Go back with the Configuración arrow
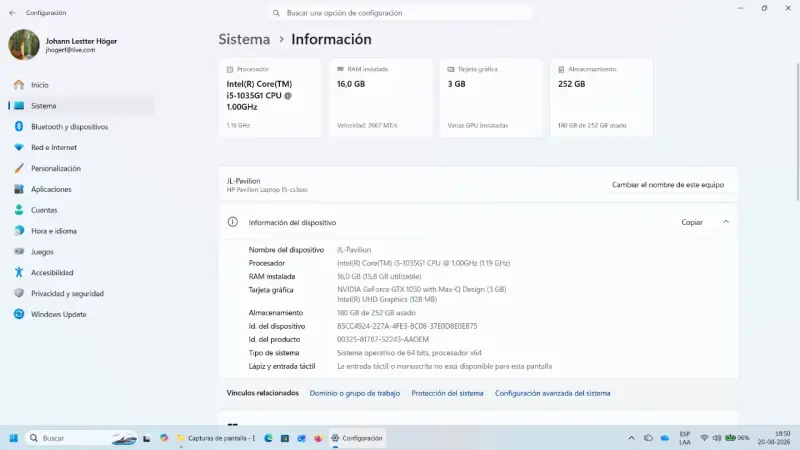The width and height of the screenshot is (800, 450). (12, 13)
